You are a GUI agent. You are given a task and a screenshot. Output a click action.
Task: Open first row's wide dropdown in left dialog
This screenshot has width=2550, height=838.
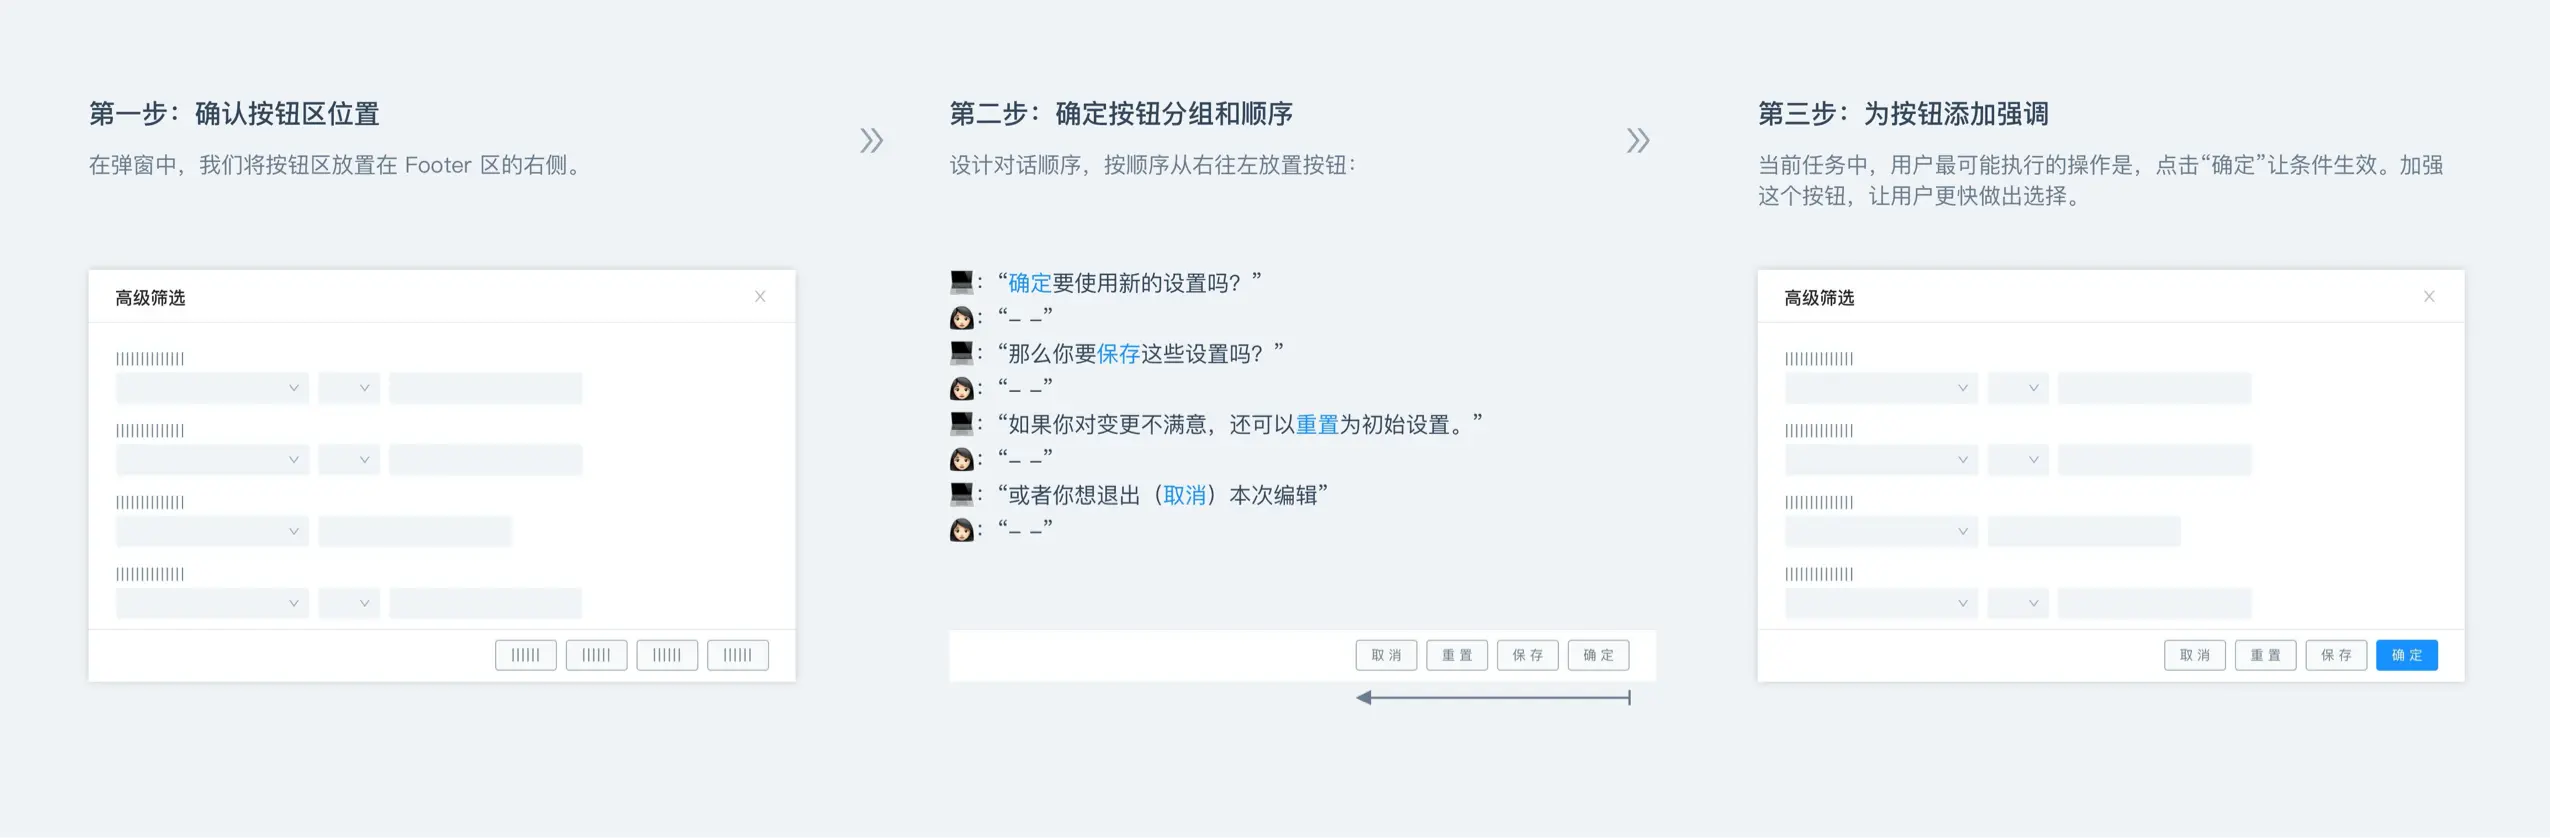click(212, 388)
